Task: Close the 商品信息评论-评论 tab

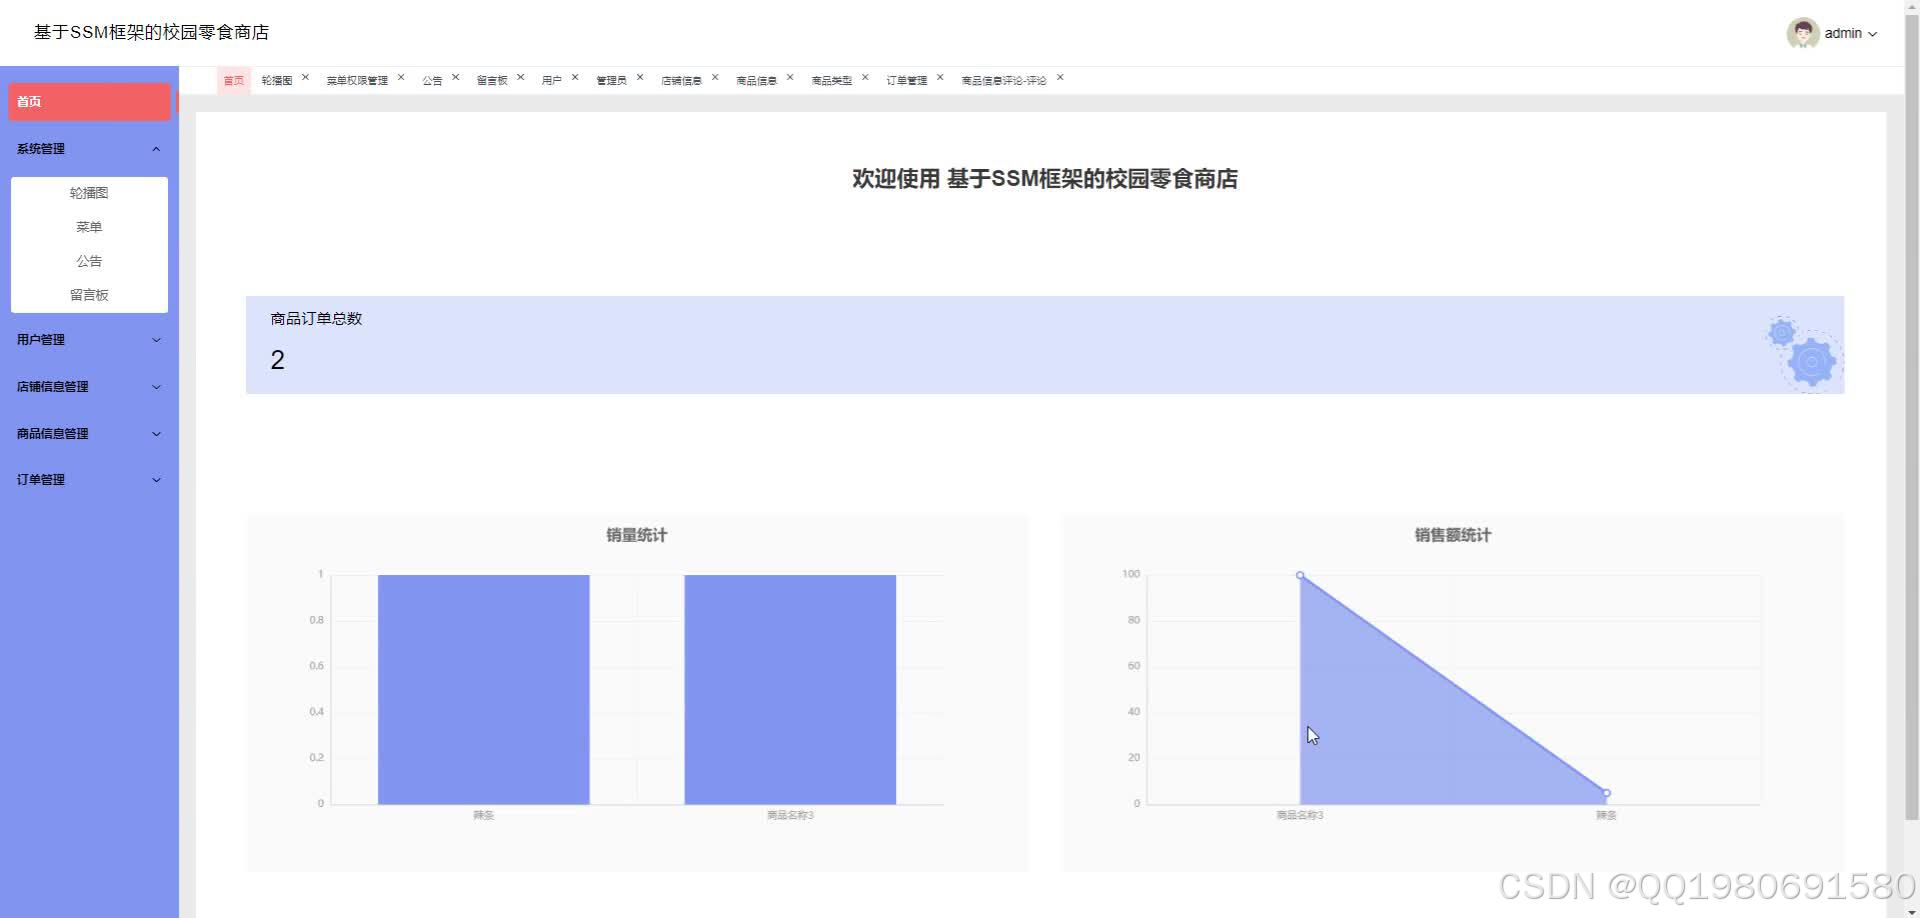Action: point(1061,77)
